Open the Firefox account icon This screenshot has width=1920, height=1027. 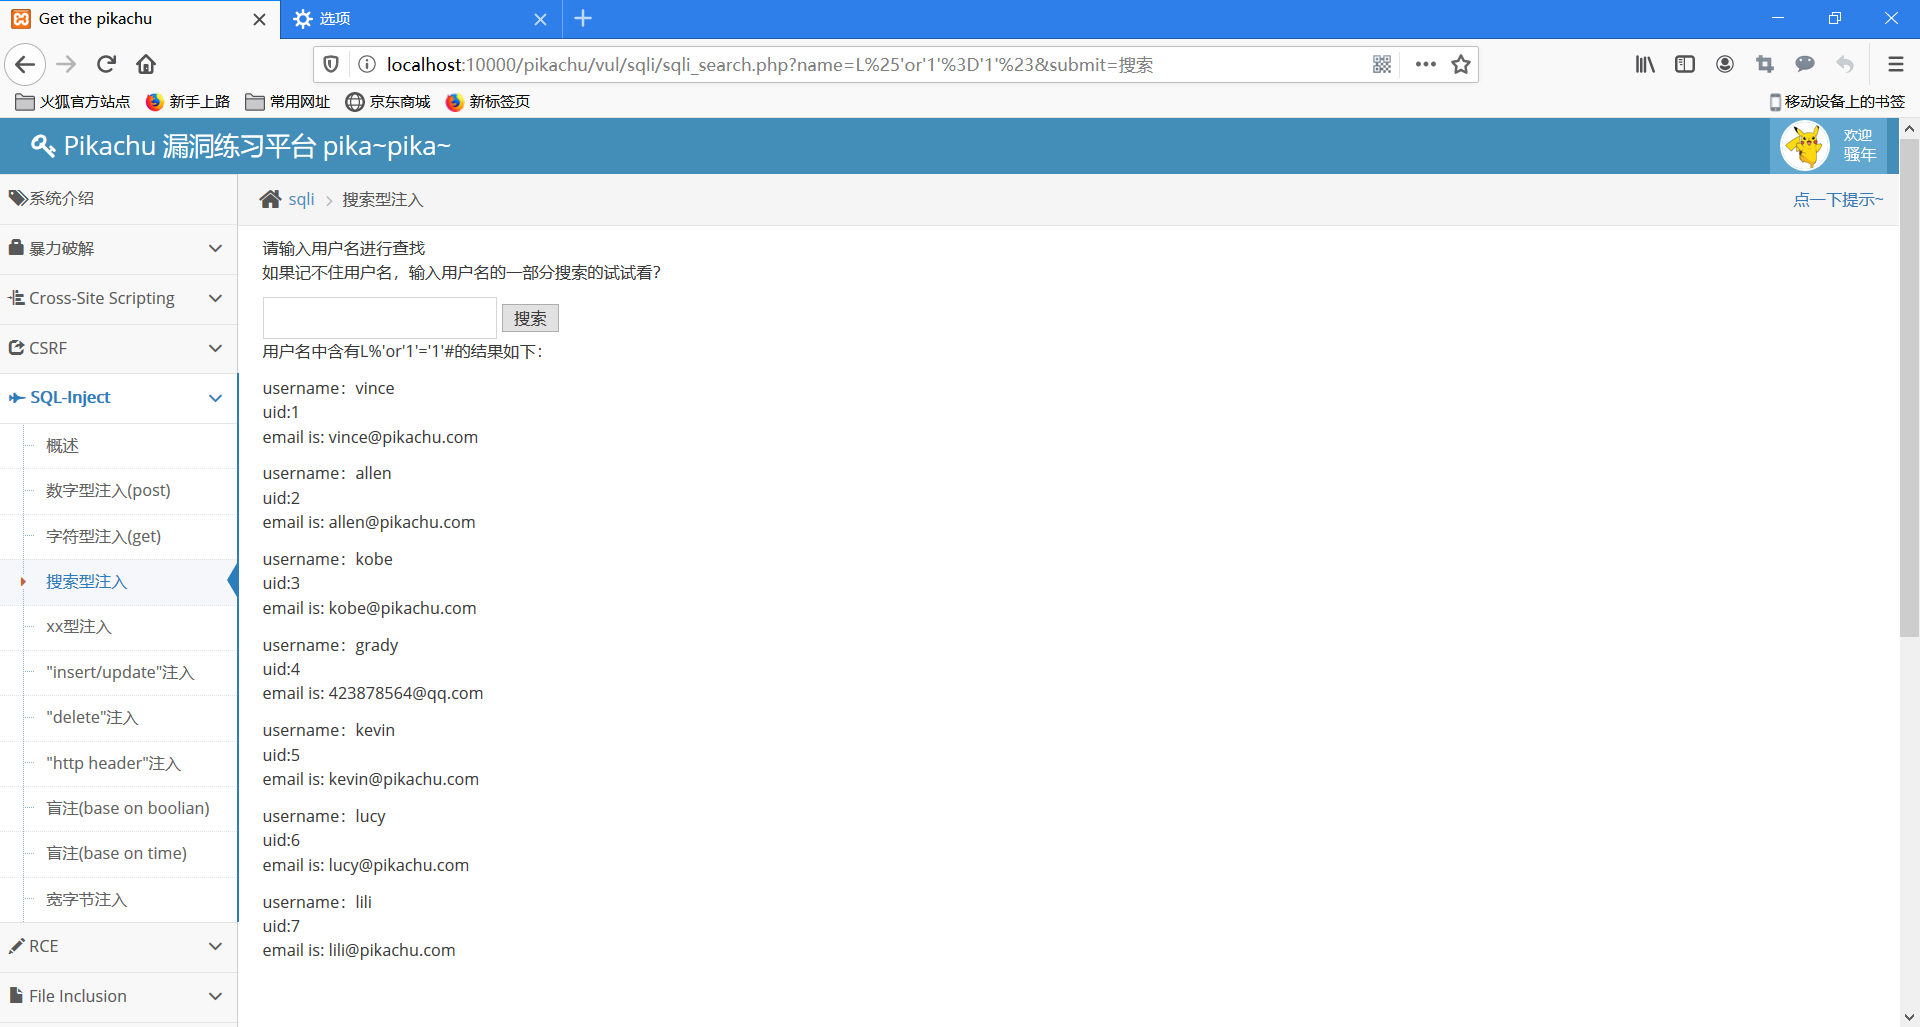point(1725,64)
